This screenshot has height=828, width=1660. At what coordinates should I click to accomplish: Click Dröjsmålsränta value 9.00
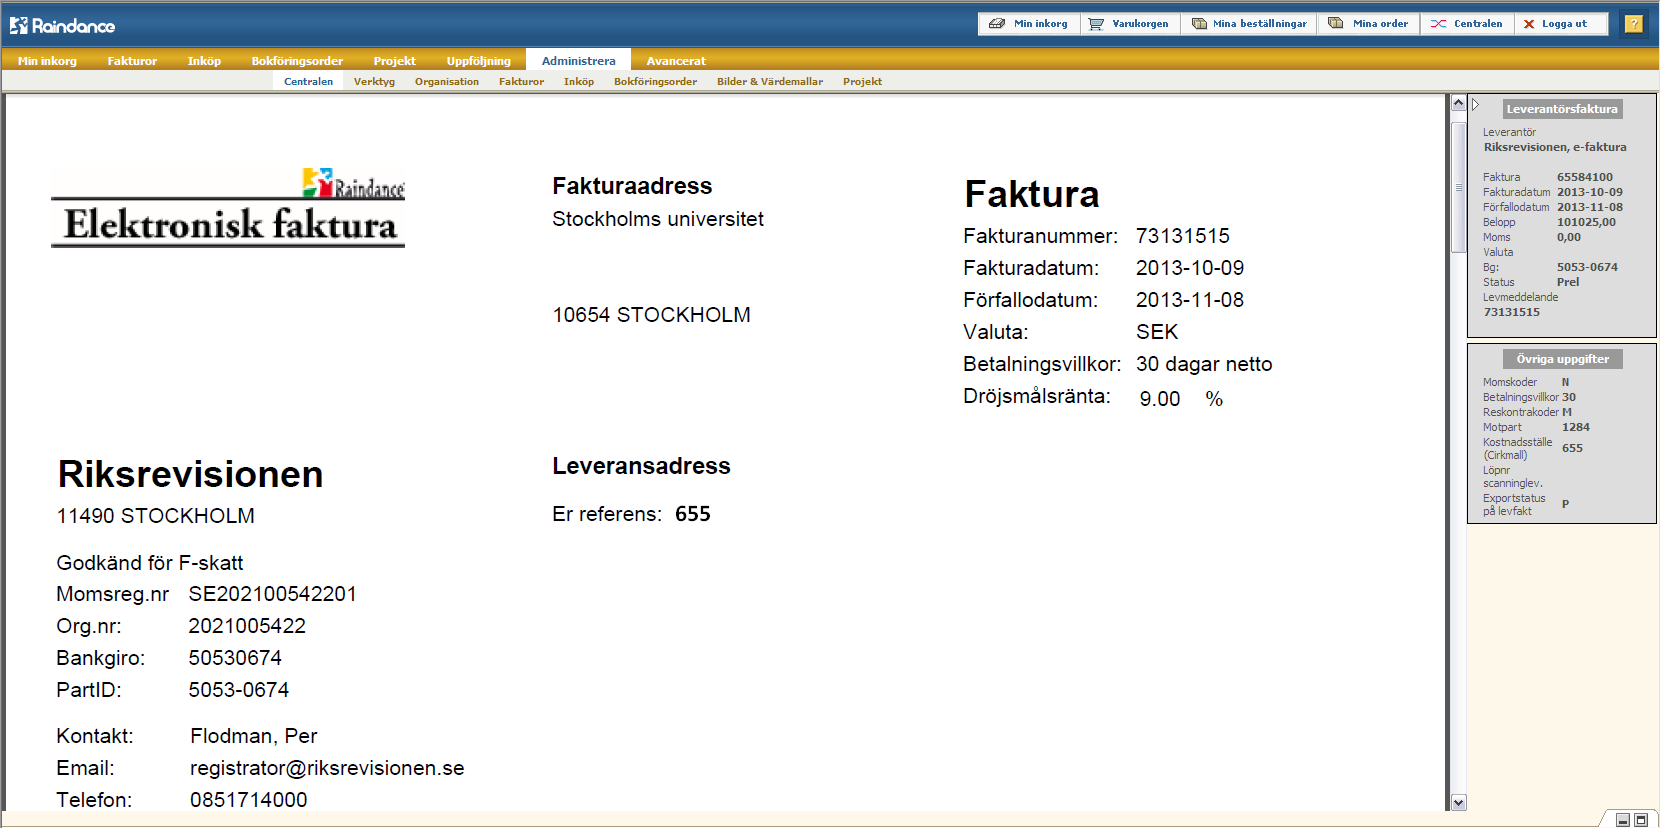coord(1159,399)
